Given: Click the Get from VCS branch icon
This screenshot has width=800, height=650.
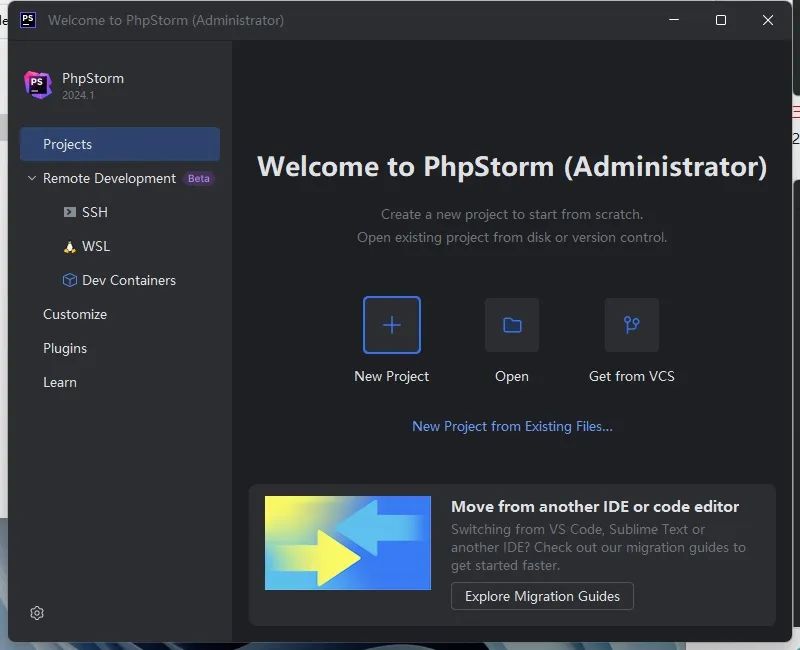Looking at the screenshot, I should [632, 325].
